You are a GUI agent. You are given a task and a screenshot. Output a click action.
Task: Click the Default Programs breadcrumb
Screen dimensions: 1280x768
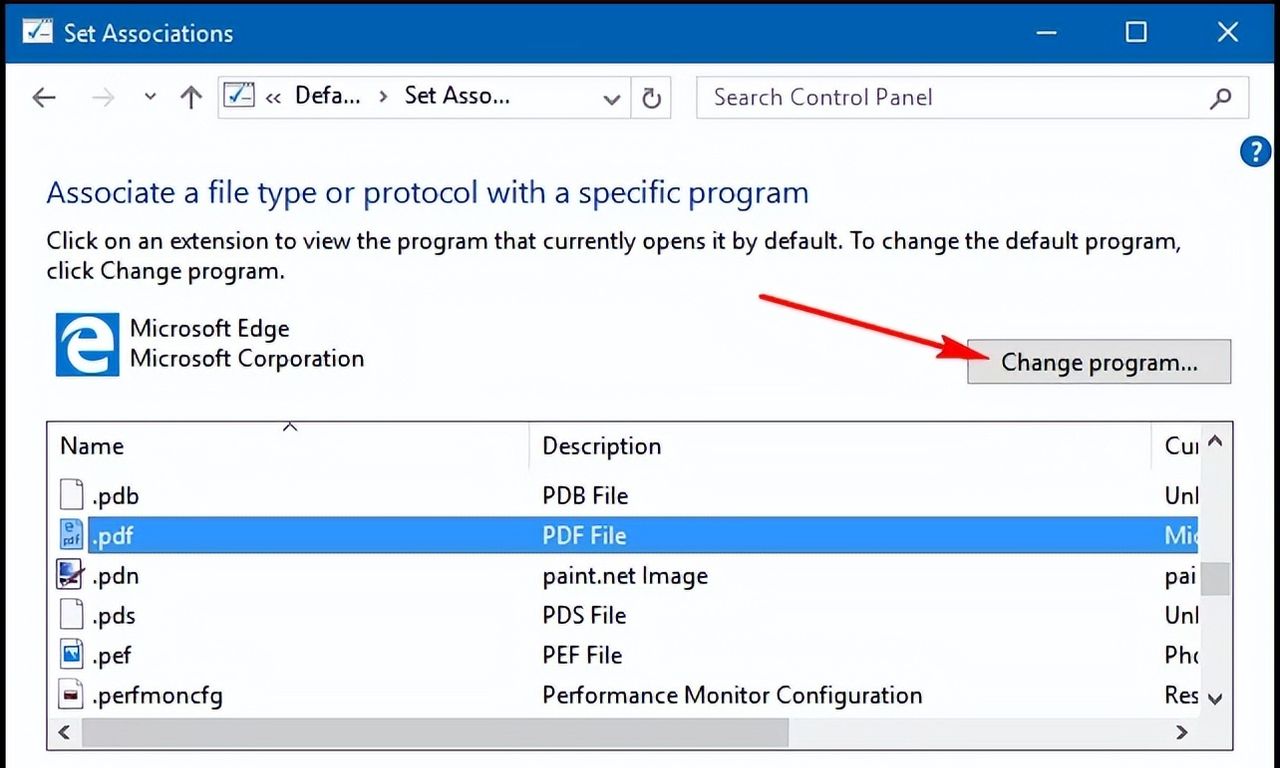coord(327,96)
